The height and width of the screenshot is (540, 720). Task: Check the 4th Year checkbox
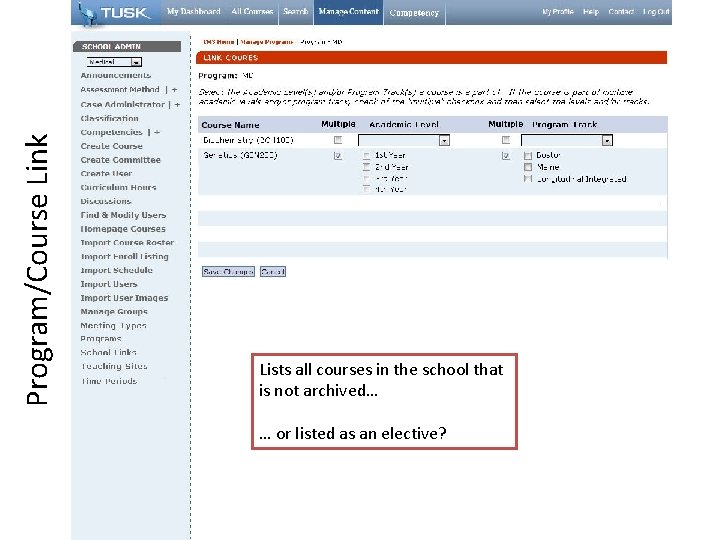coord(366,189)
